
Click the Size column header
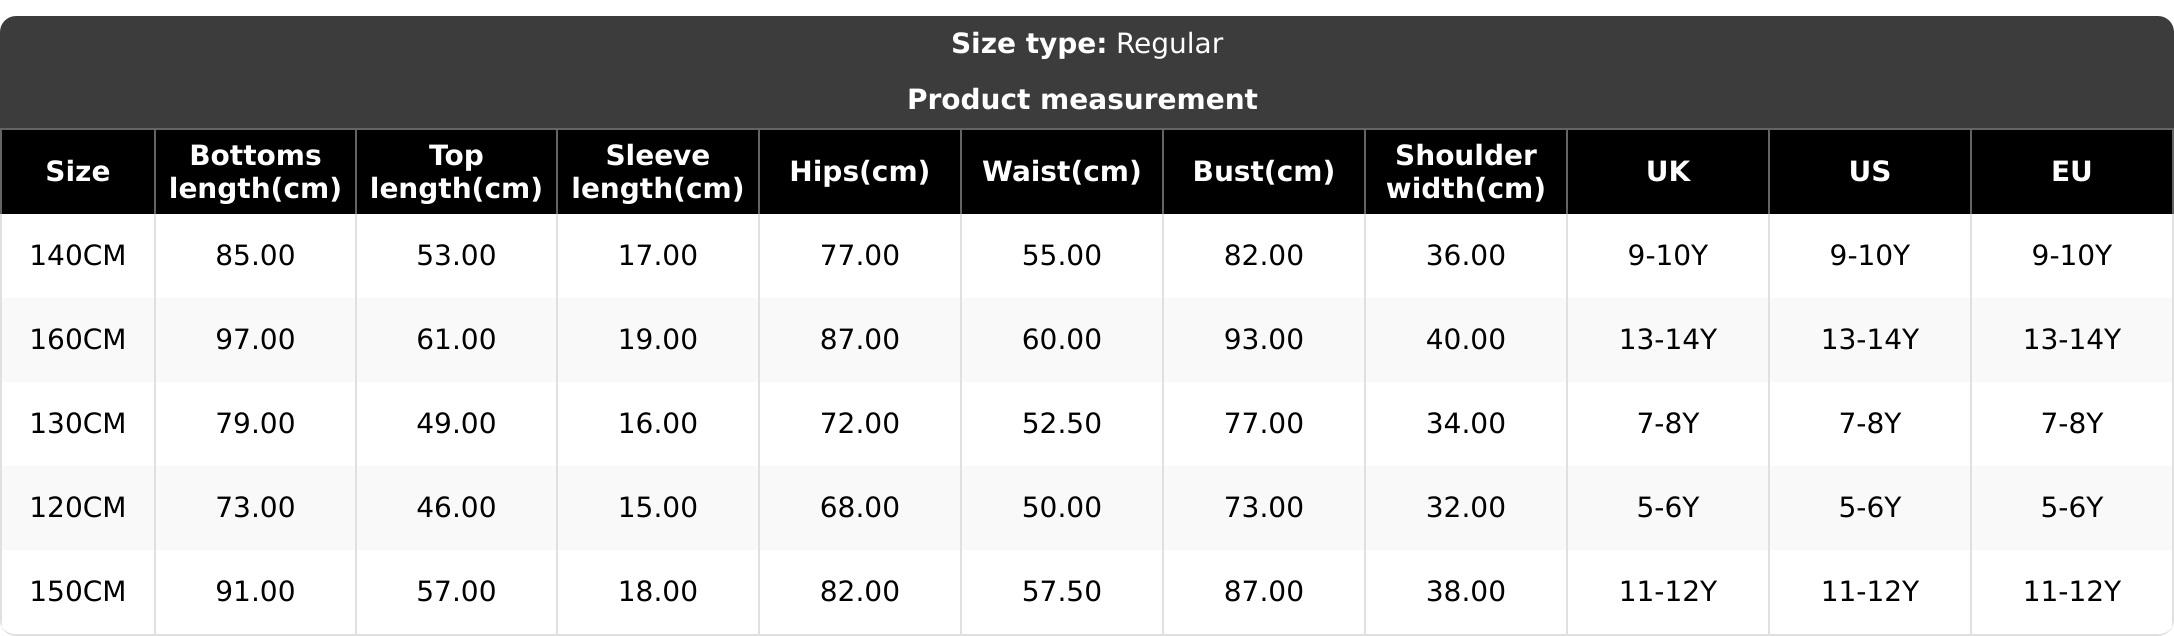pyautogui.click(x=78, y=172)
